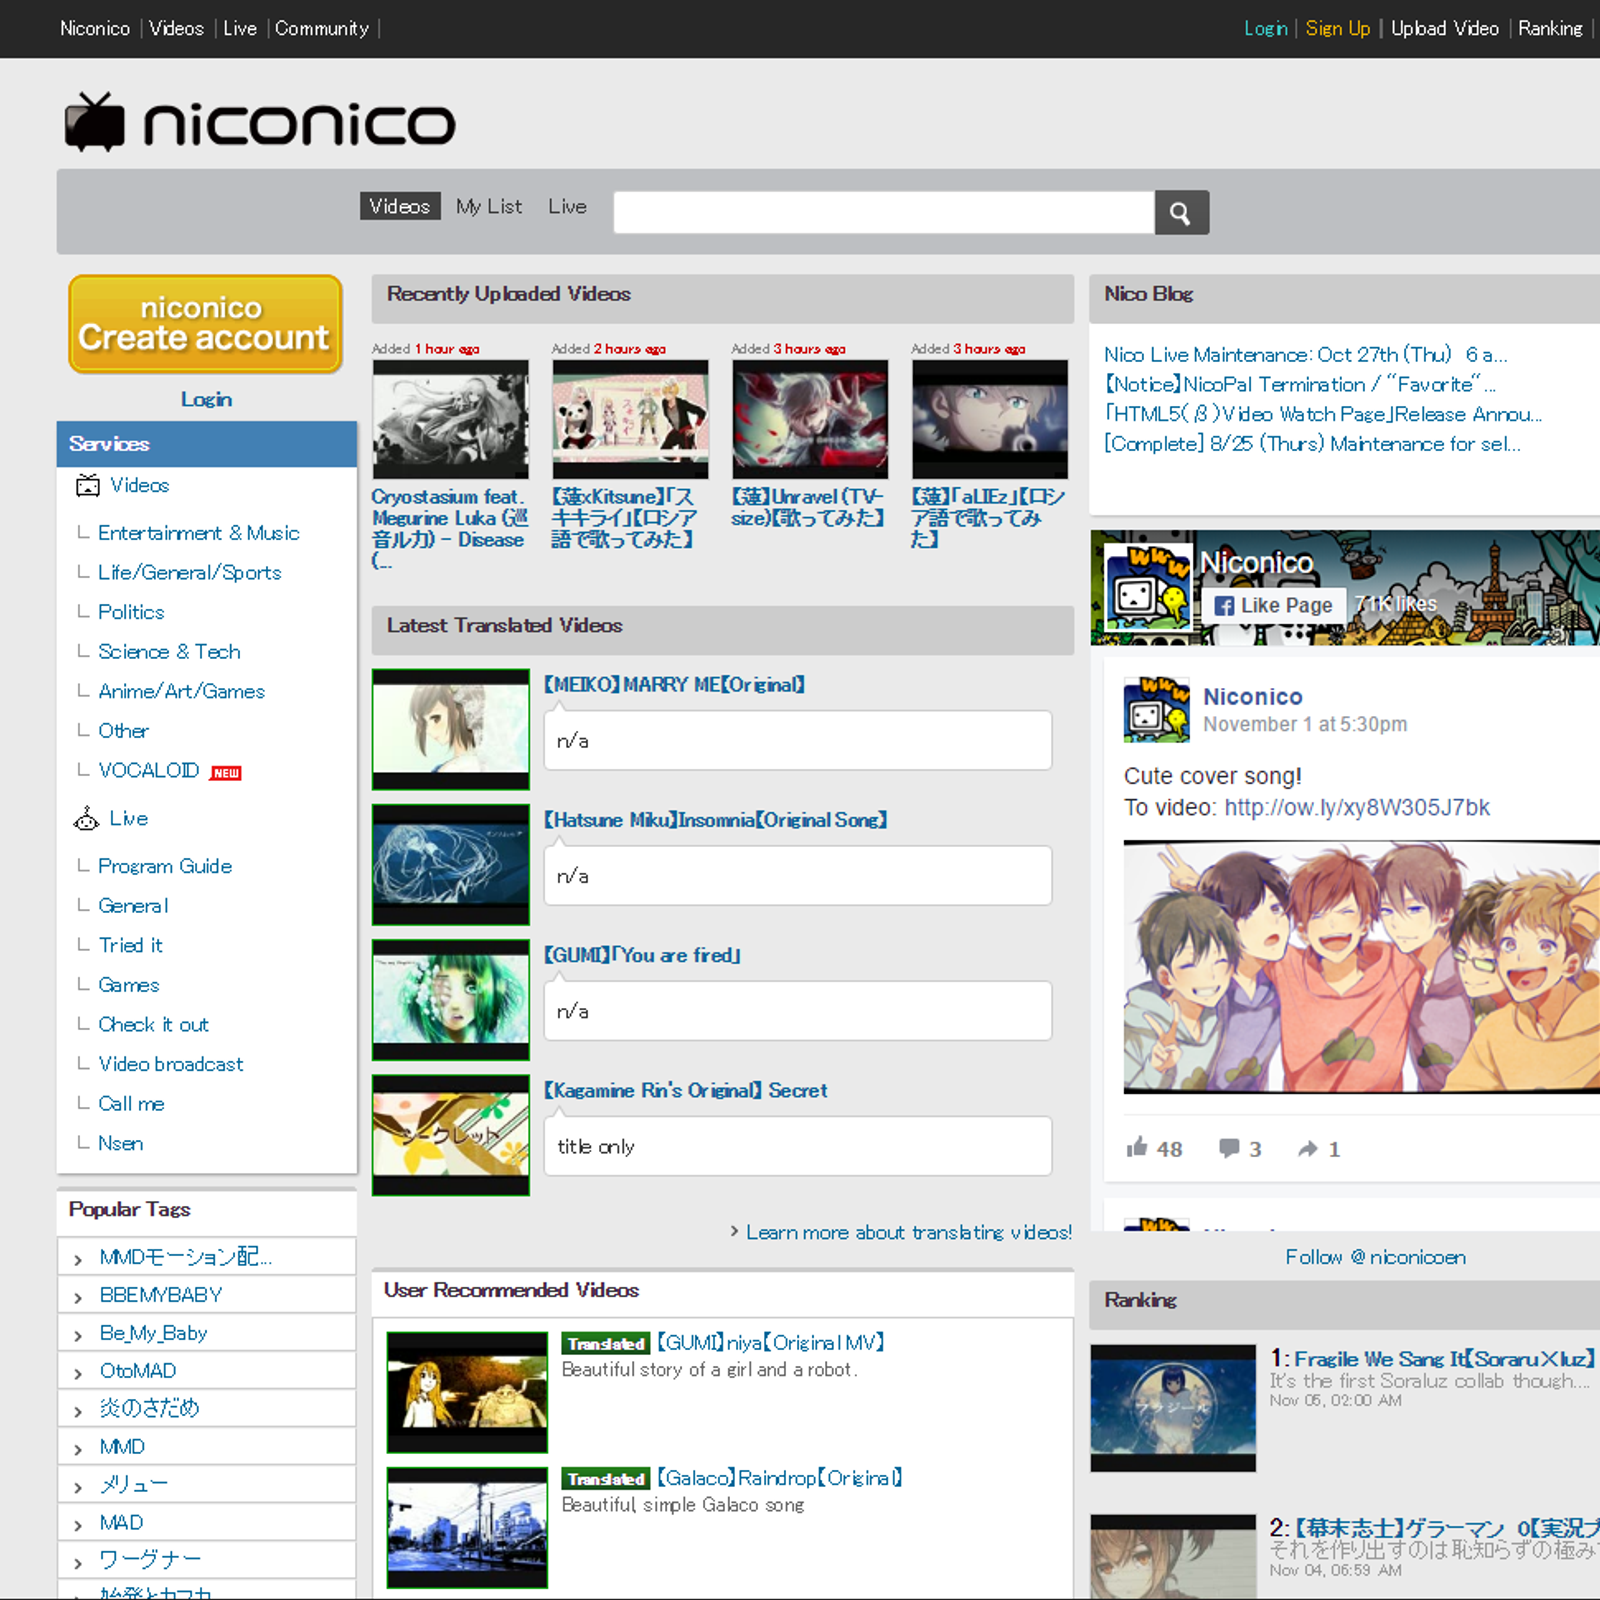Open HTML5 Video Watch Page release post
Screen dimensions: 1600x1600
pyautogui.click(x=1323, y=414)
